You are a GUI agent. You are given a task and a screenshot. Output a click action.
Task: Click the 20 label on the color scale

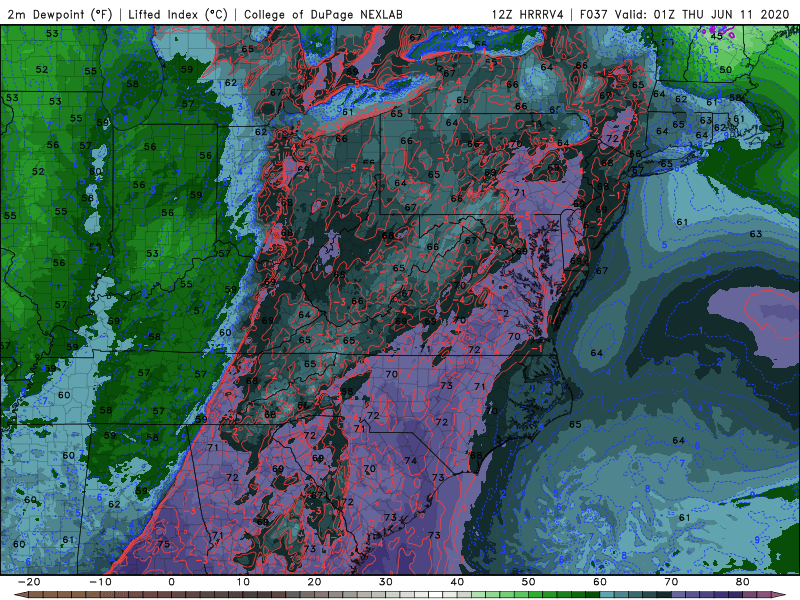point(314,582)
